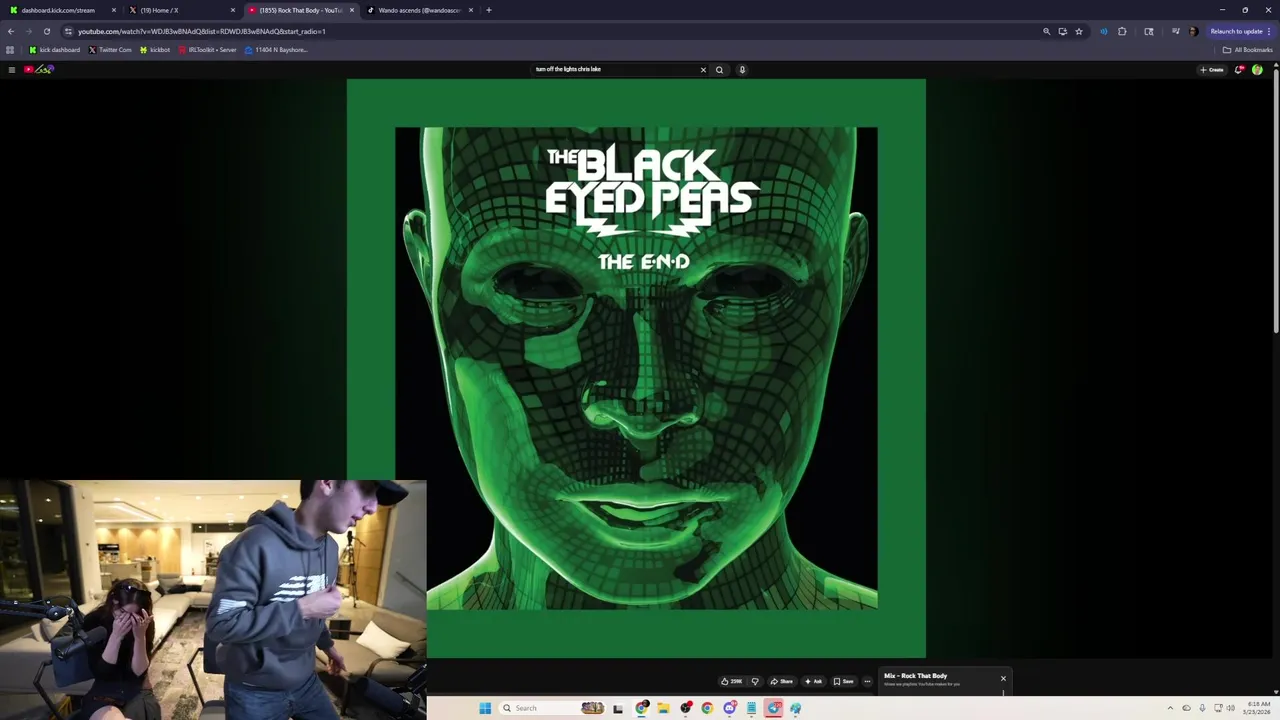Switch to the dashboard.kick.com/stream tab

60,10
